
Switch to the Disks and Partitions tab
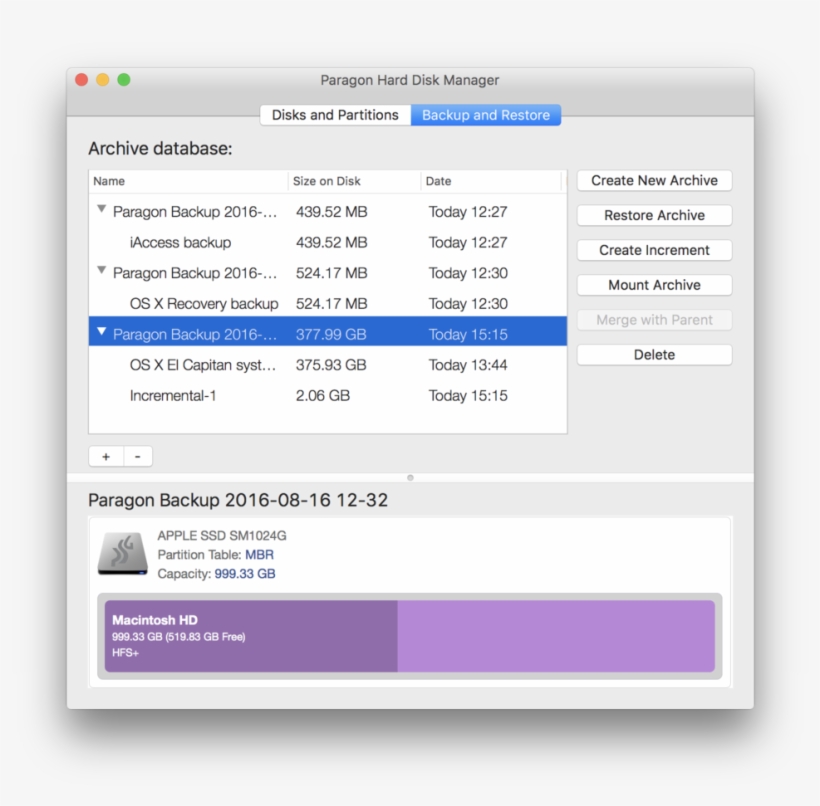coord(335,115)
